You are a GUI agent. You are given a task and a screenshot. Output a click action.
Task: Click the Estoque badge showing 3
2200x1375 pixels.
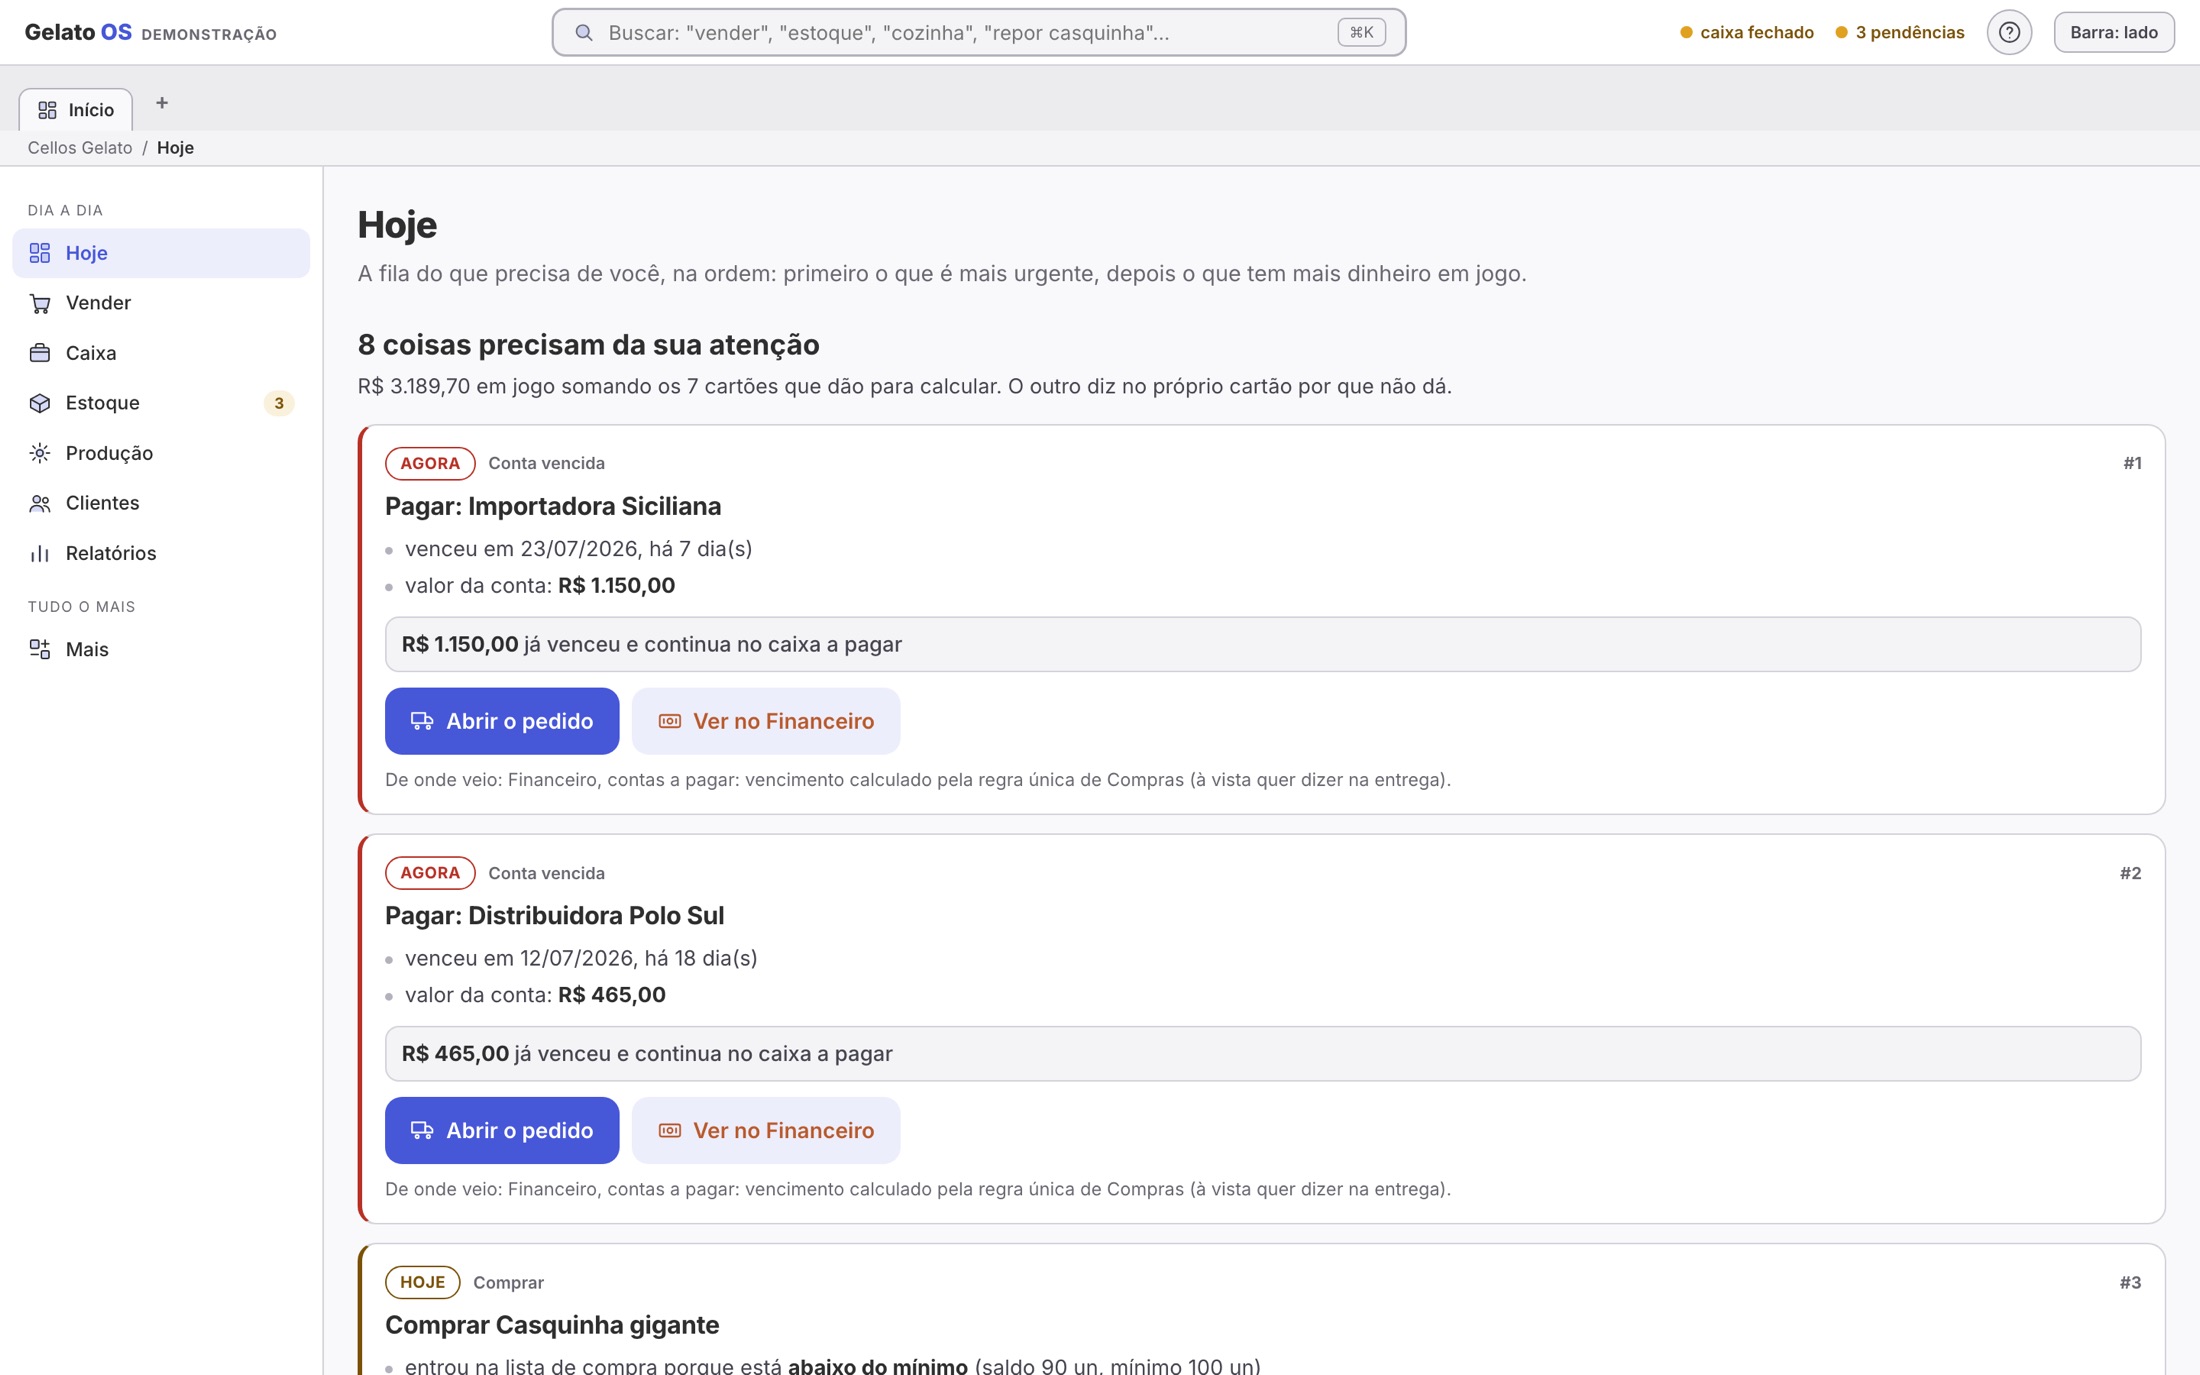point(279,403)
